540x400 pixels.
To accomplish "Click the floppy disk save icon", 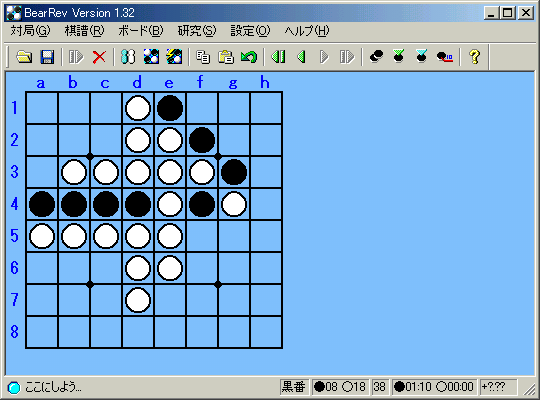I will pos(47,57).
